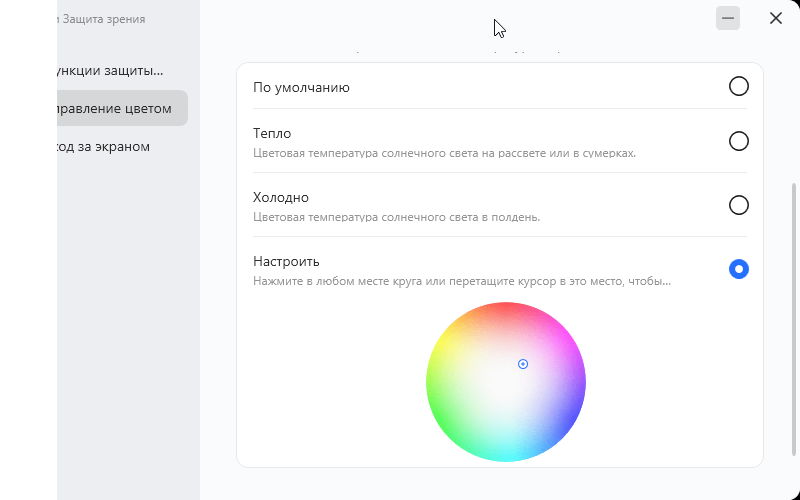Click the "По умолчанию" option label
Screen dimensions: 800x500
(301, 87)
